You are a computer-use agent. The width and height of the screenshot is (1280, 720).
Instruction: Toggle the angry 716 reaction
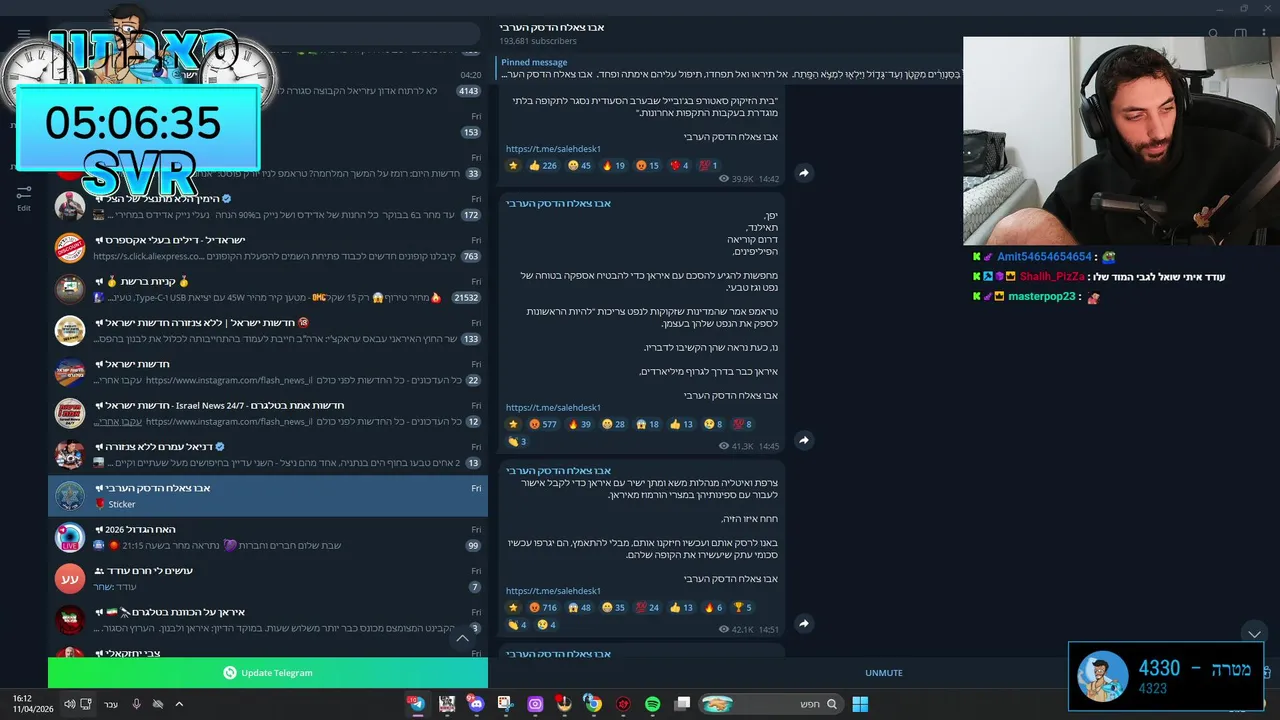(542, 607)
